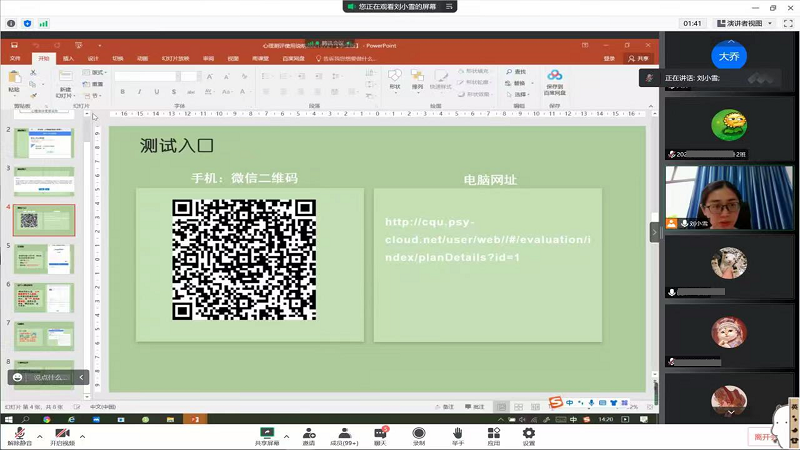Viewport: 800px width, 450px height.
Task: Open 演讲者视图 view dropdown
Action: [x=744, y=23]
